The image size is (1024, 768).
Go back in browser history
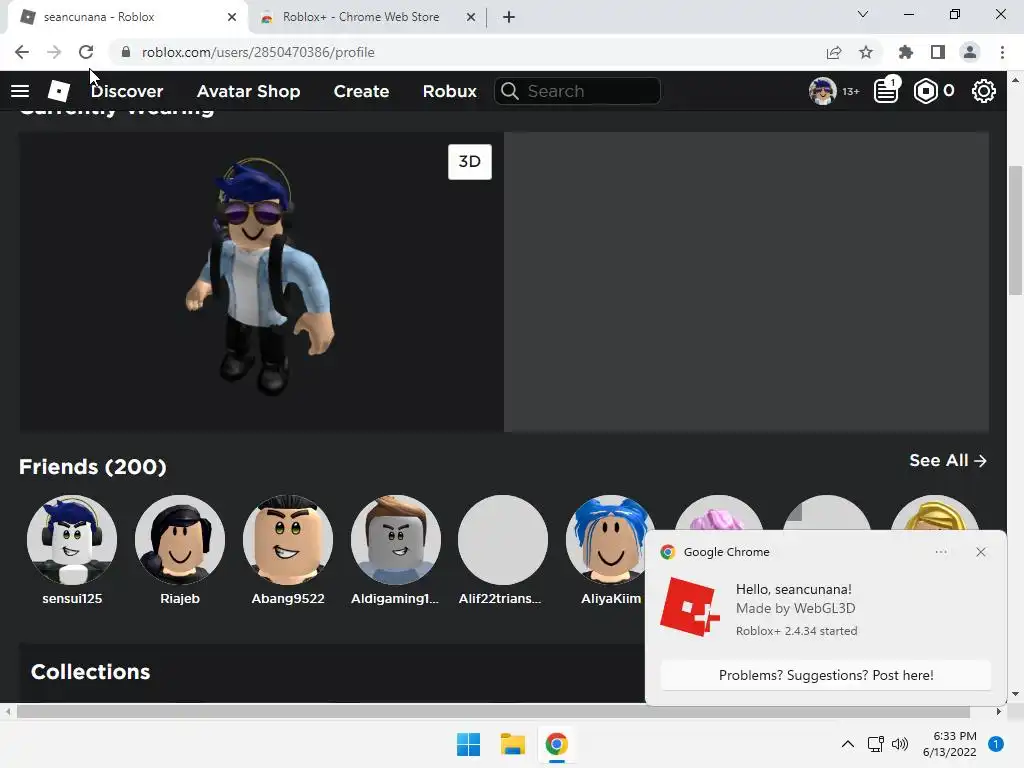tap(22, 52)
